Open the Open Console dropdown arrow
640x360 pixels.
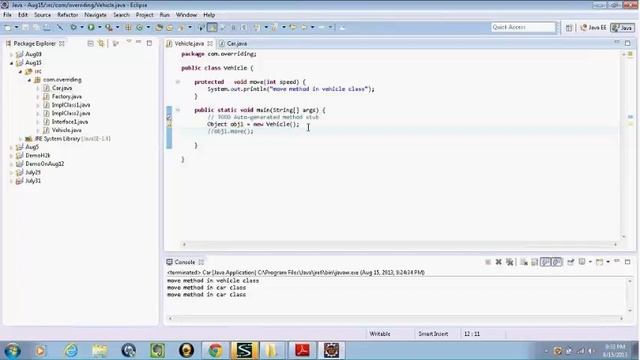(x=608, y=262)
